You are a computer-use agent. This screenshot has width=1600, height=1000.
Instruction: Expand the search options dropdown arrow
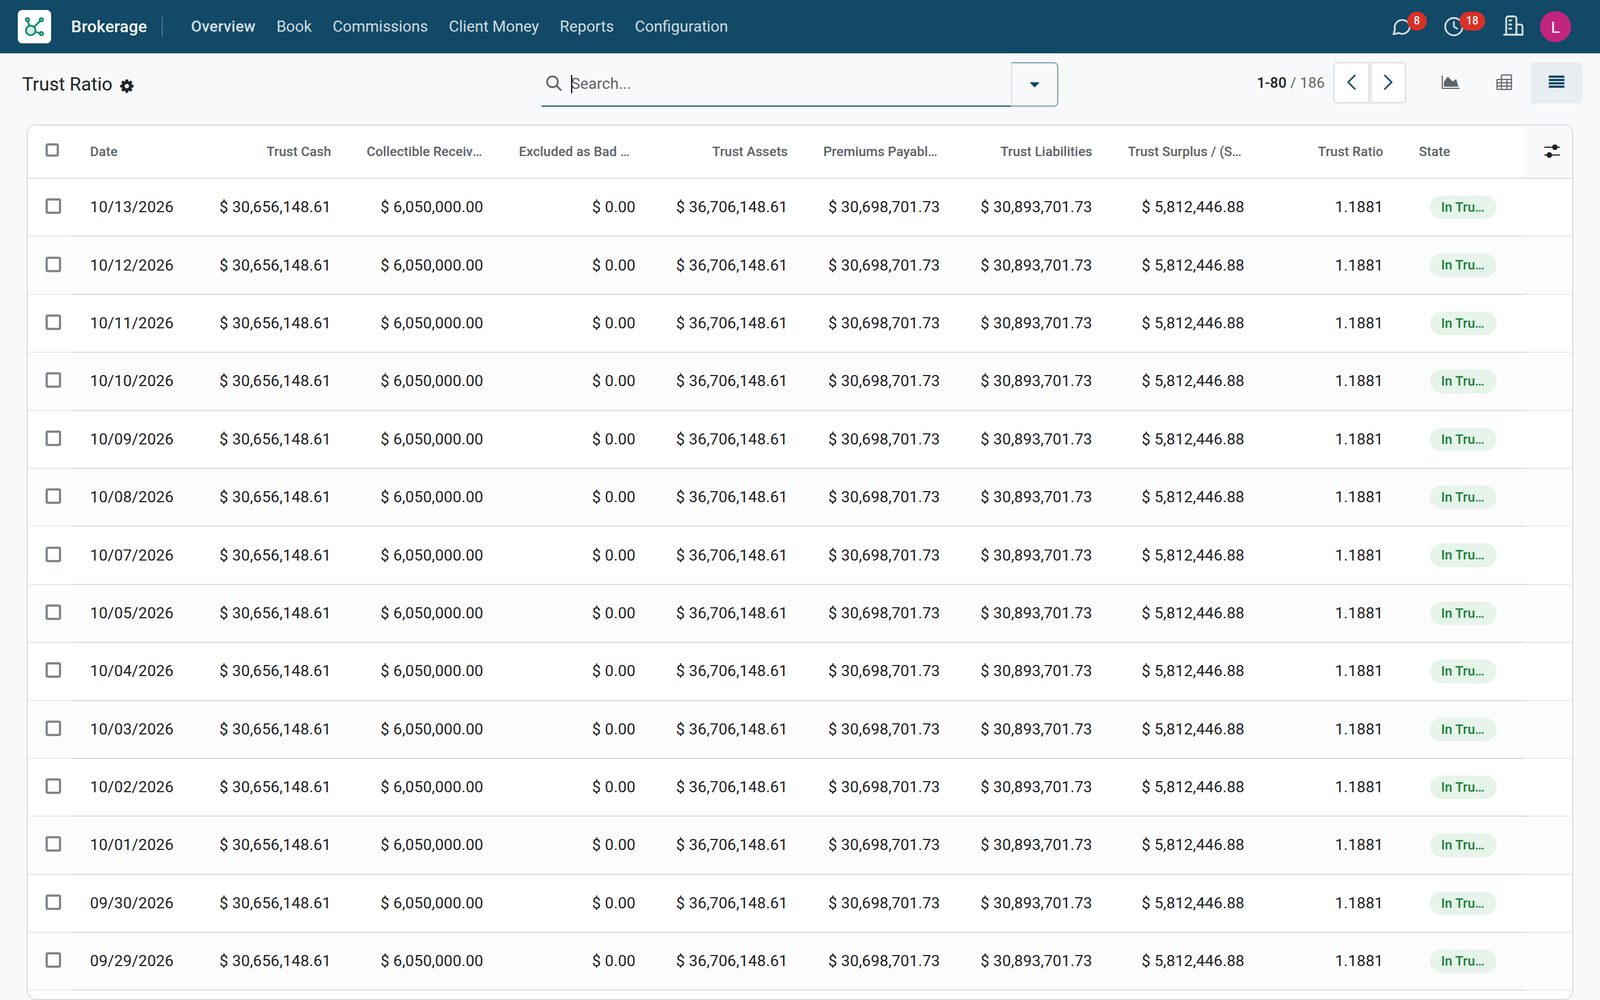coord(1034,84)
